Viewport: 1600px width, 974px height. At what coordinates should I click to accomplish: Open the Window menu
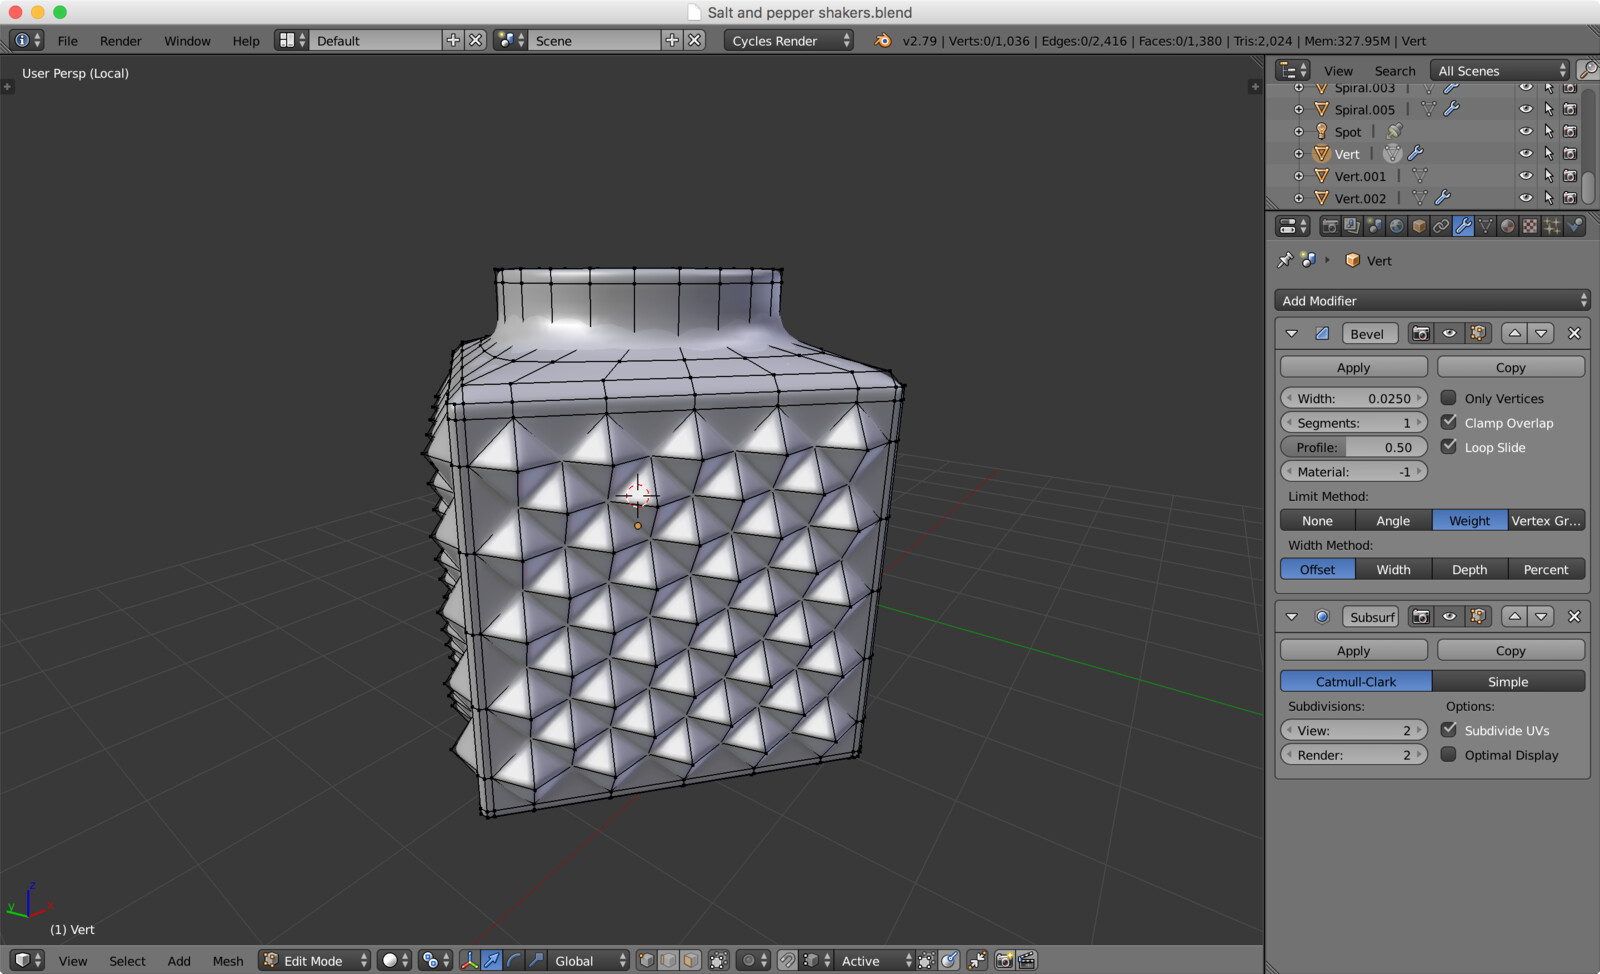[187, 41]
